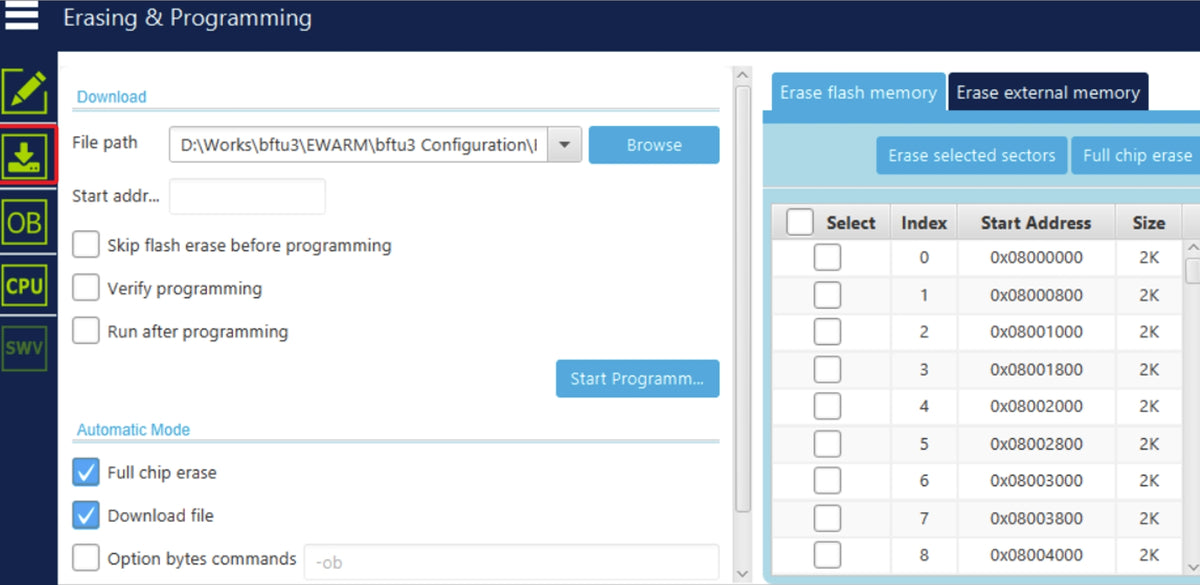Toggle the Select all sectors header checkbox
The height and width of the screenshot is (585, 1200).
800,222
